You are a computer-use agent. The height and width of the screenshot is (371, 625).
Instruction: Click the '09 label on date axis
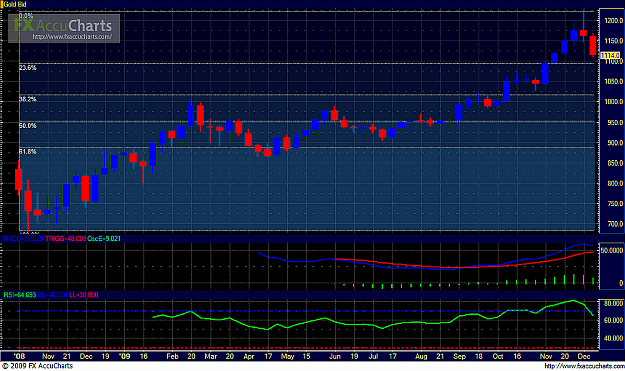click(124, 356)
